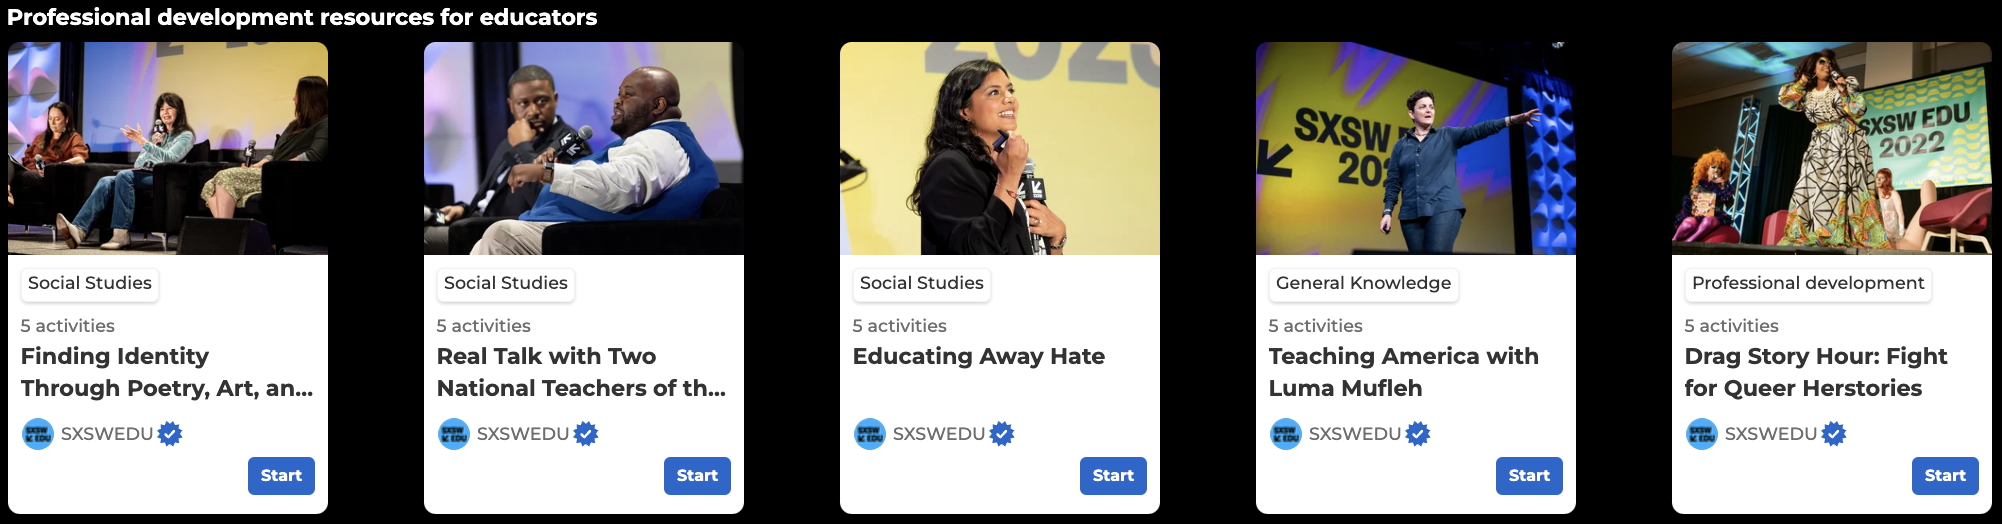Image resolution: width=2002 pixels, height=524 pixels.
Task: Select Social Studies tag on Finding Identity card
Action: pos(90,284)
